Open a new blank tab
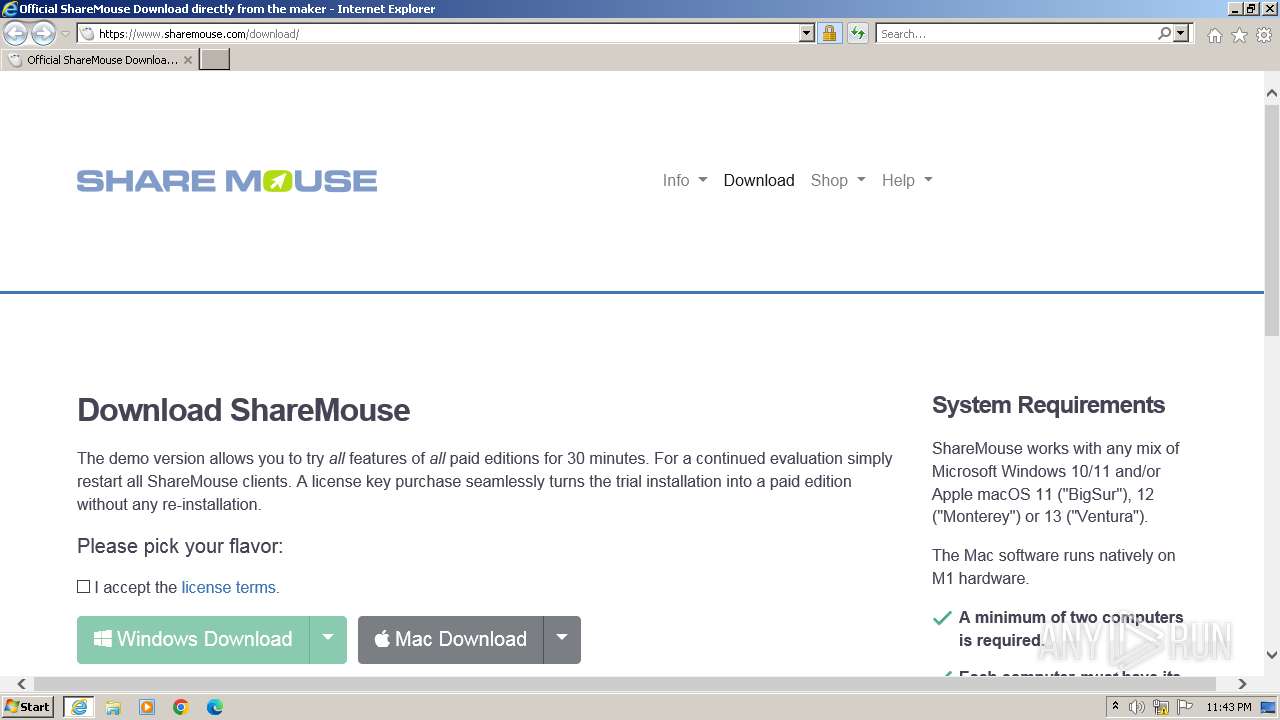 pos(215,59)
